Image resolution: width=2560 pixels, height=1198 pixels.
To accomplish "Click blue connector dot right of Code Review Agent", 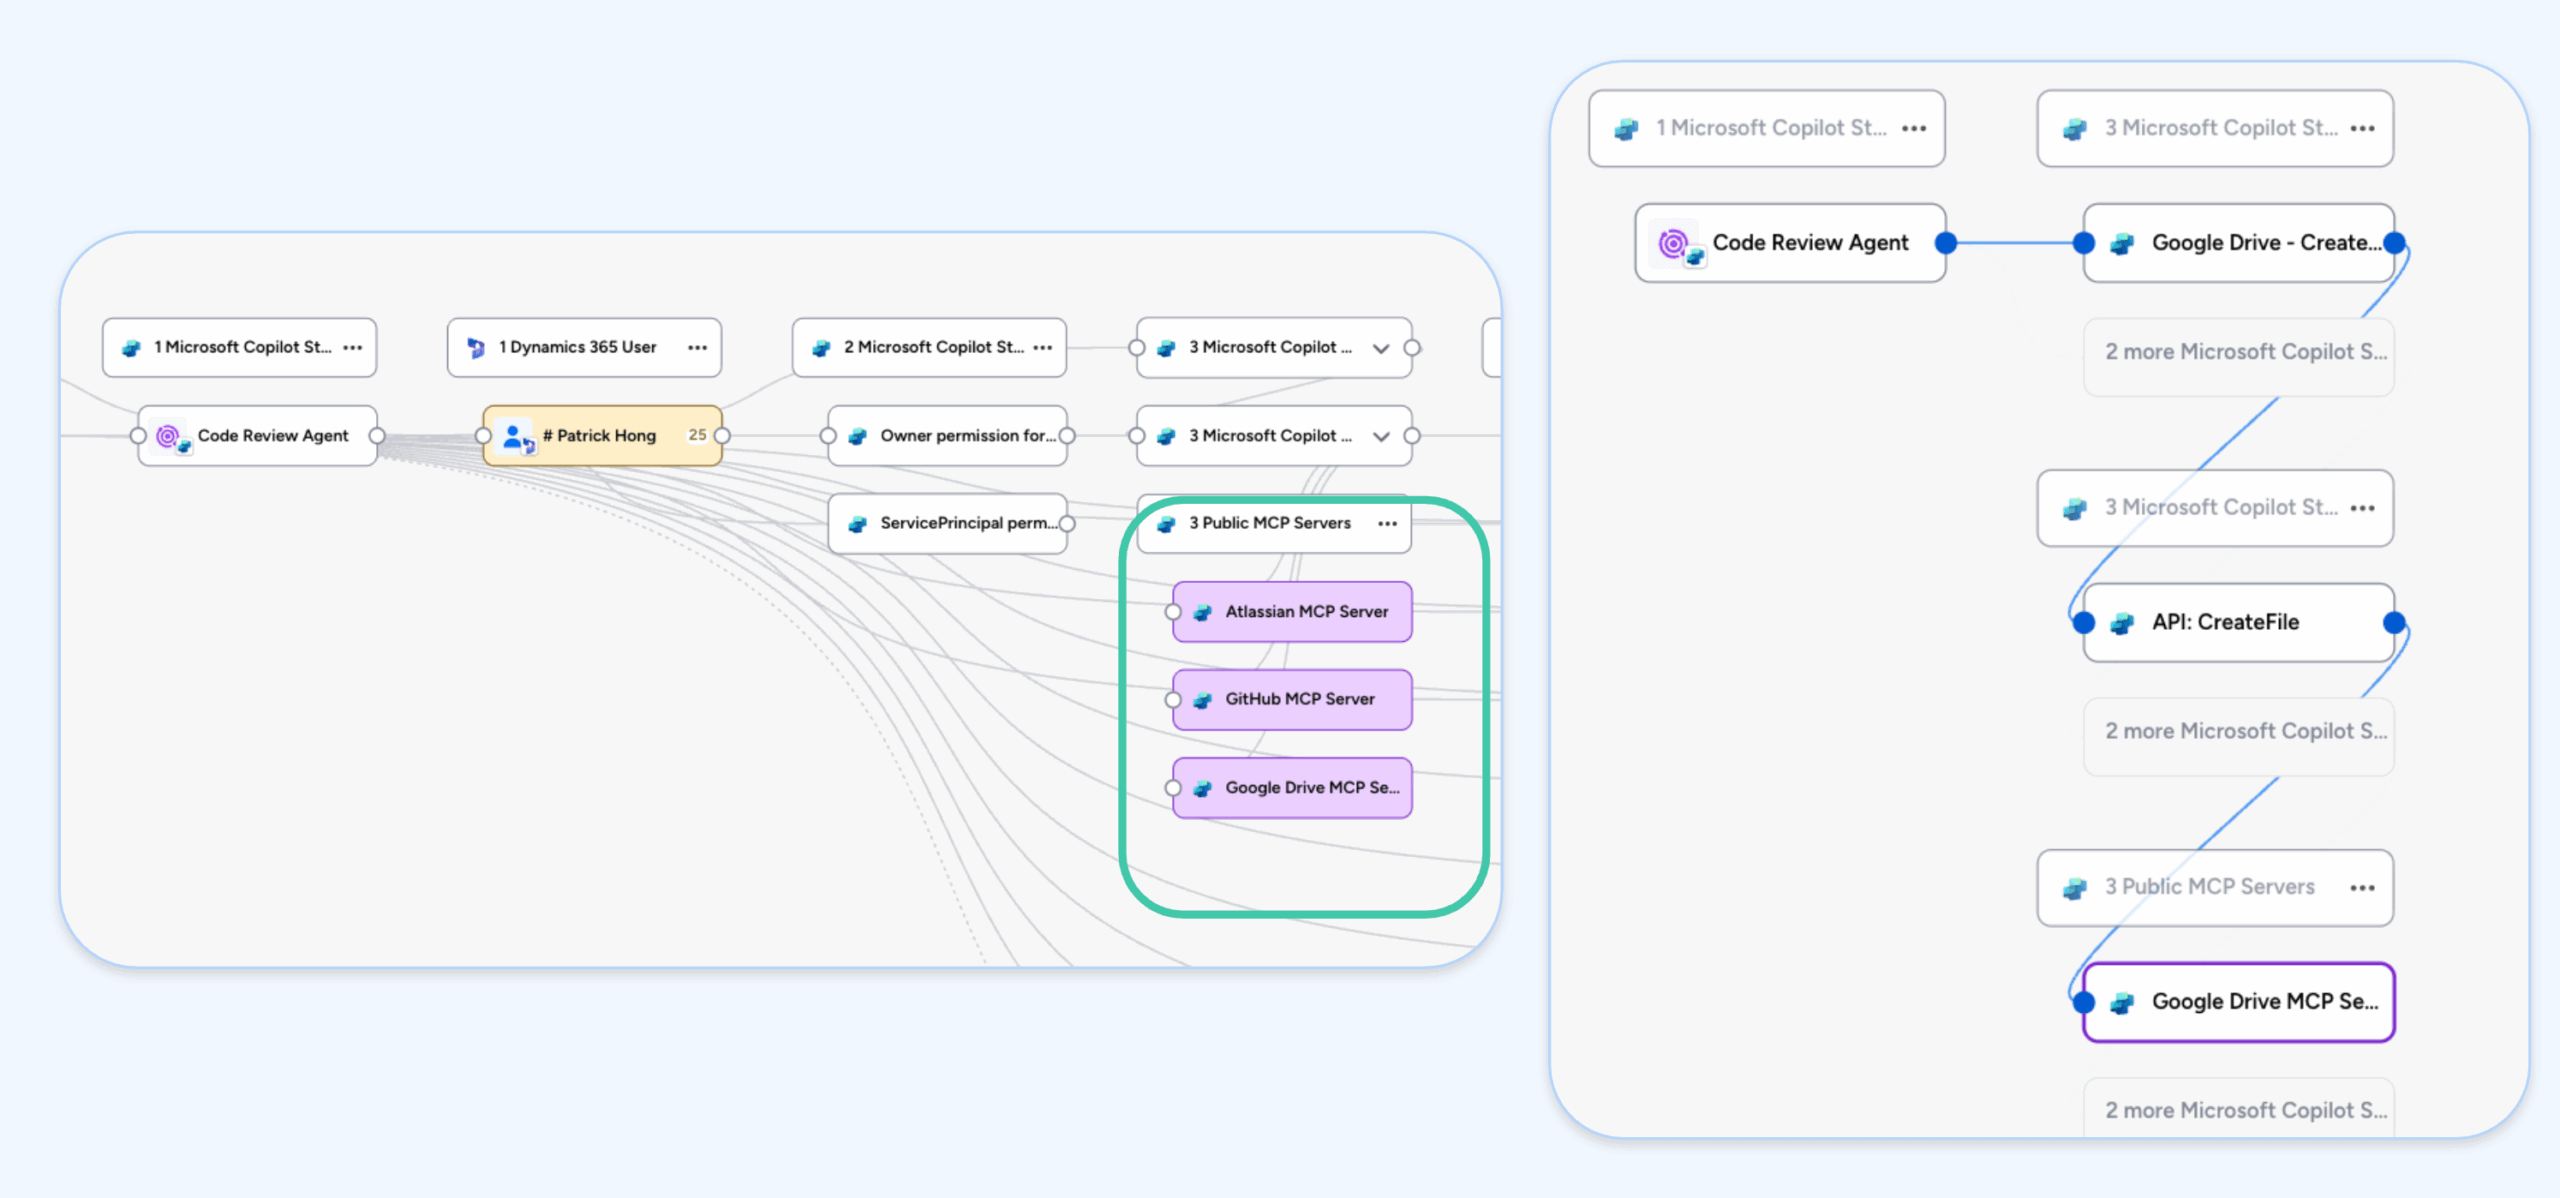I will [1945, 243].
